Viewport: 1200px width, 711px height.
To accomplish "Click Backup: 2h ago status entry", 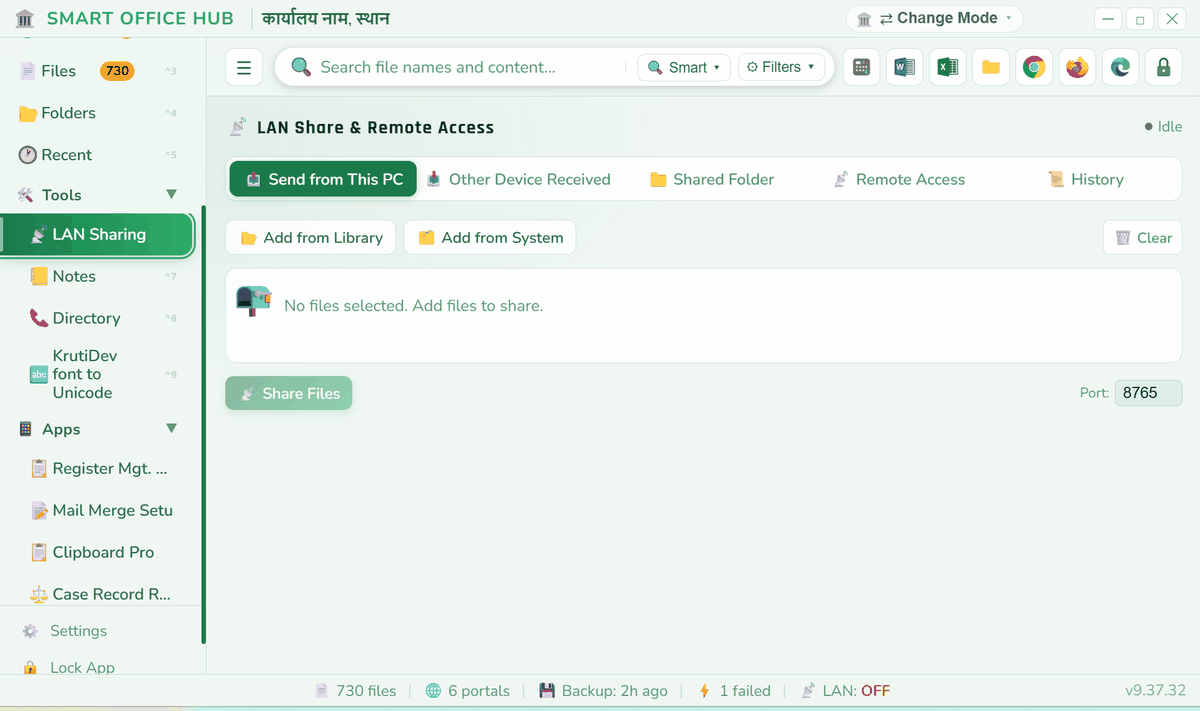I will pyautogui.click(x=603, y=691).
